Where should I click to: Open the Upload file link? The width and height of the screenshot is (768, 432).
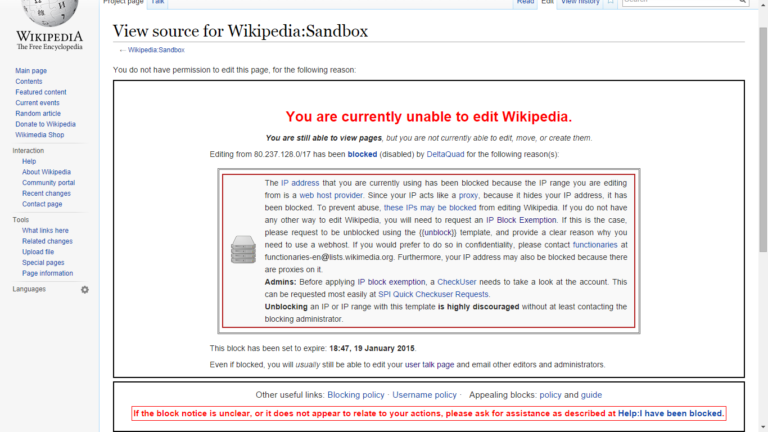pos(38,252)
